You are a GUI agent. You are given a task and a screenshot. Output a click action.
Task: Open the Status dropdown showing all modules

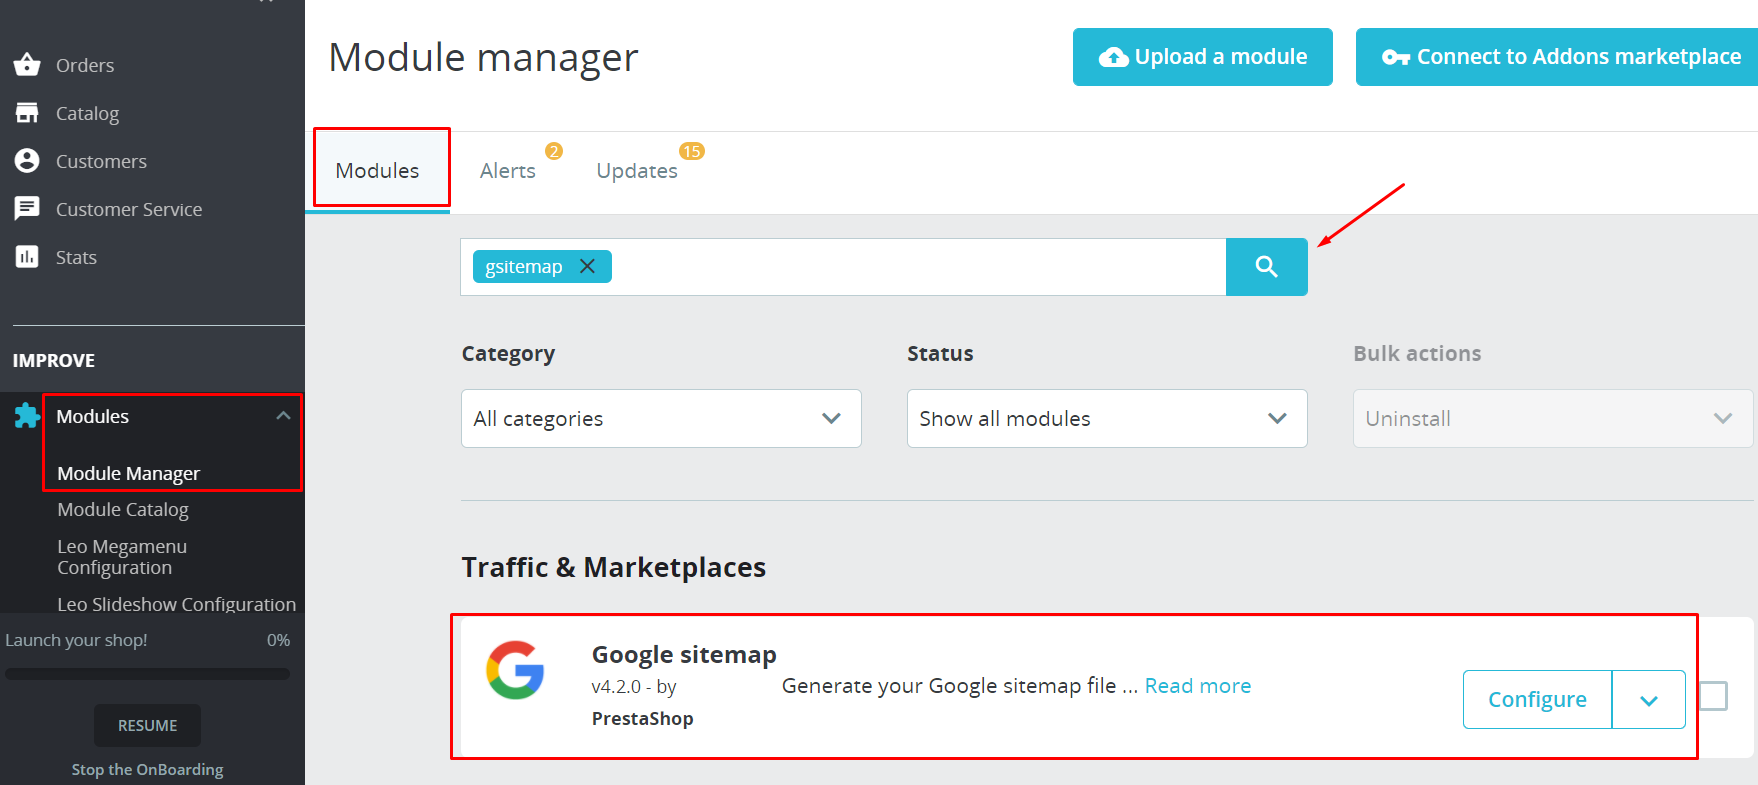pyautogui.click(x=1107, y=418)
